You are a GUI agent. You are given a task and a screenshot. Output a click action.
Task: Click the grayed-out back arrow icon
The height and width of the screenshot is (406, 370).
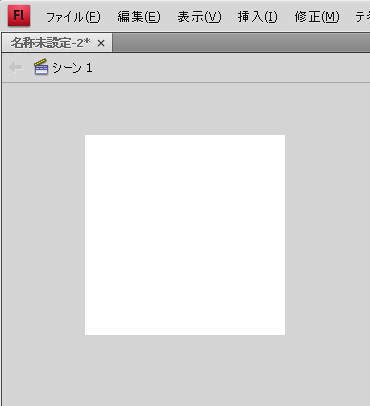[x=15, y=68]
